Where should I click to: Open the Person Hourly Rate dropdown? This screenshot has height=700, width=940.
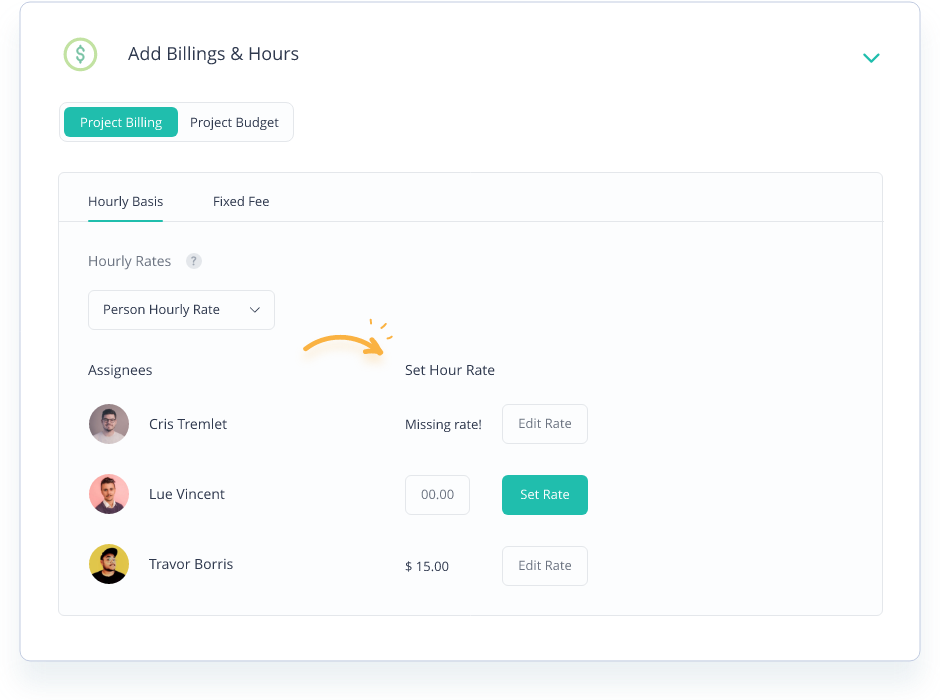click(181, 310)
